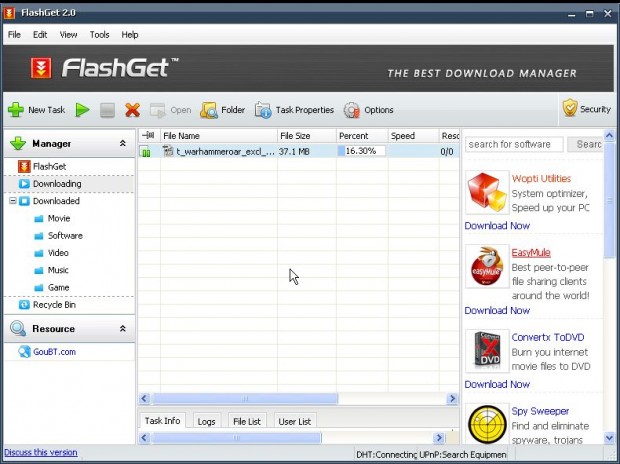This screenshot has height=464, width=620.
Task: Switch to the Task Info tab
Action: coord(162,421)
